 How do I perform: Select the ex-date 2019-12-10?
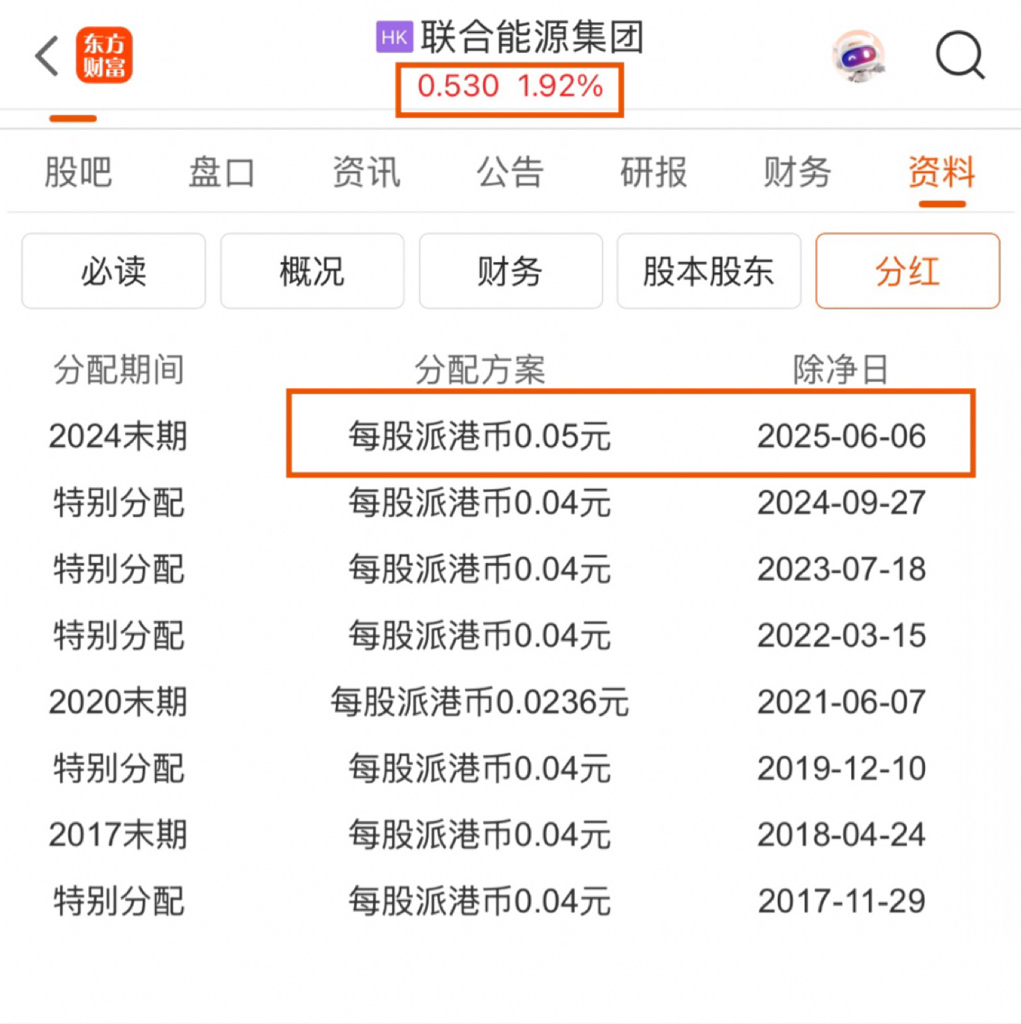841,768
